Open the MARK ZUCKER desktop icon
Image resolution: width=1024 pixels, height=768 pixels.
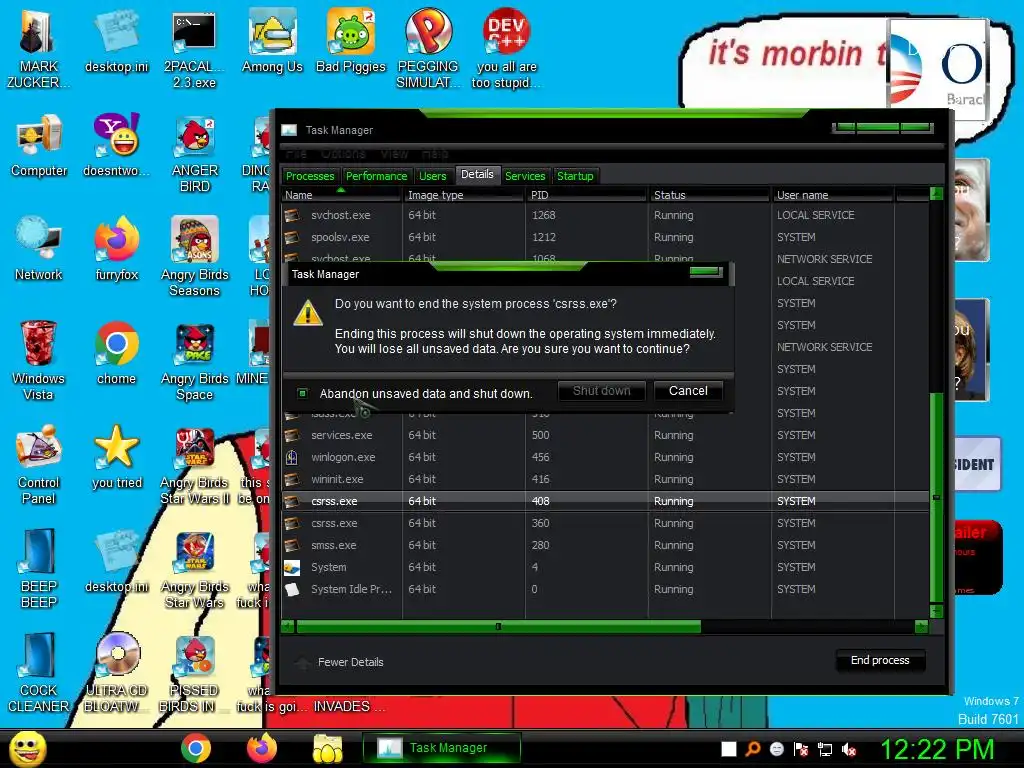[38, 48]
